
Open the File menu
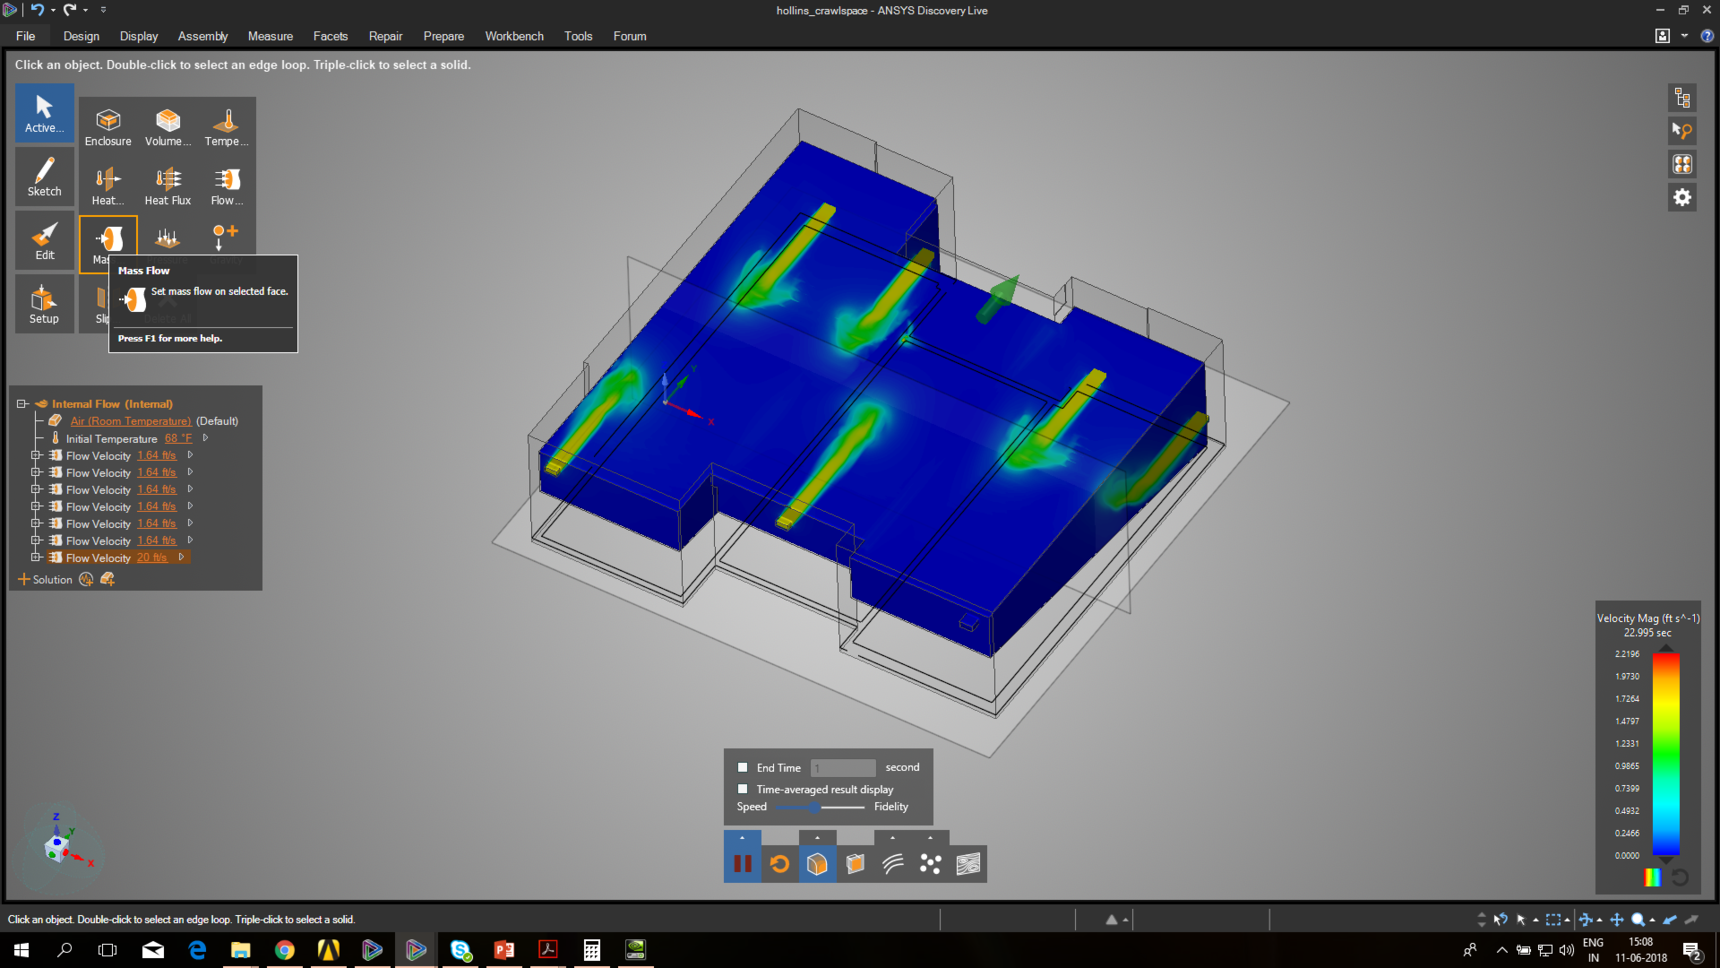pyautogui.click(x=26, y=36)
